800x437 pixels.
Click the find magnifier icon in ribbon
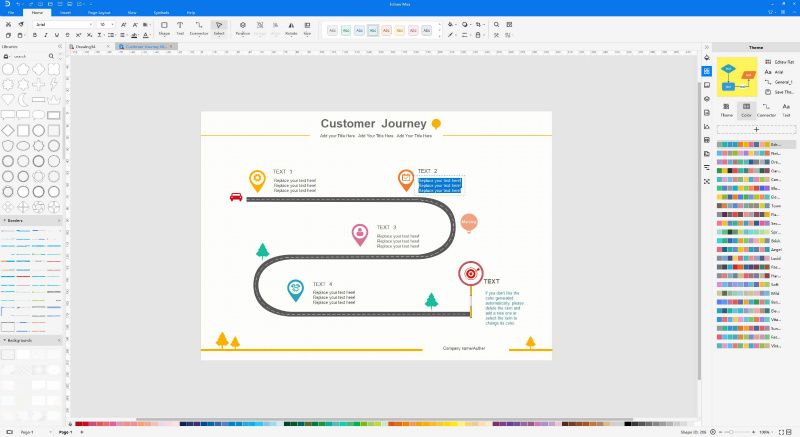click(x=496, y=24)
